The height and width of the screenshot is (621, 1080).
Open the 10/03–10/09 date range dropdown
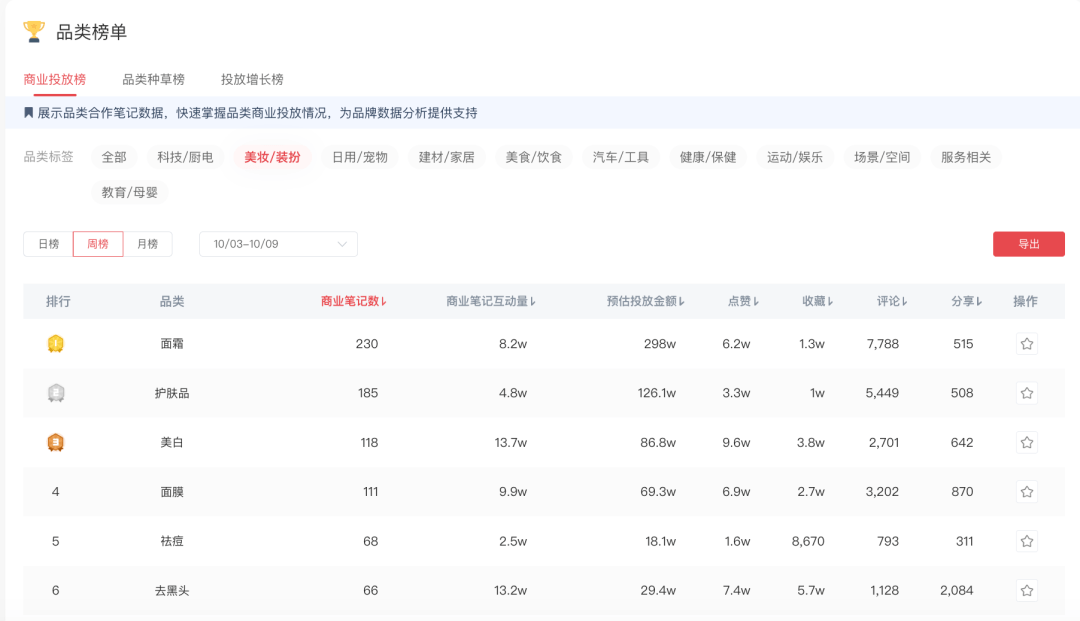278,244
